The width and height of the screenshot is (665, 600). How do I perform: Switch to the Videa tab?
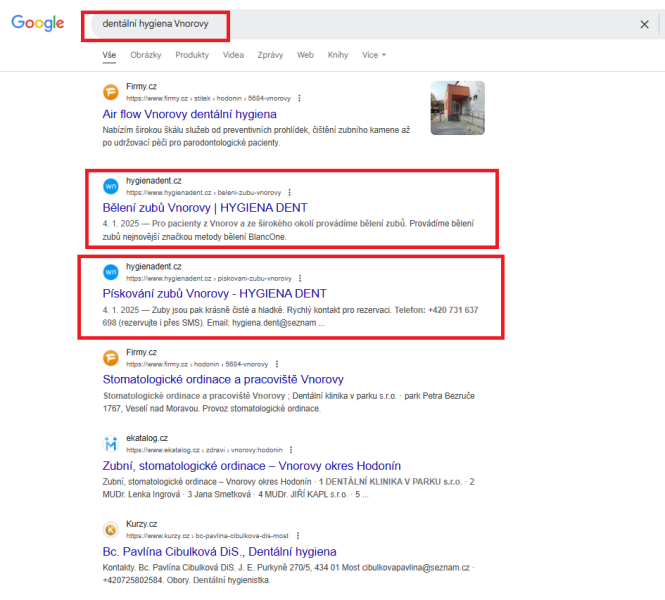[233, 55]
